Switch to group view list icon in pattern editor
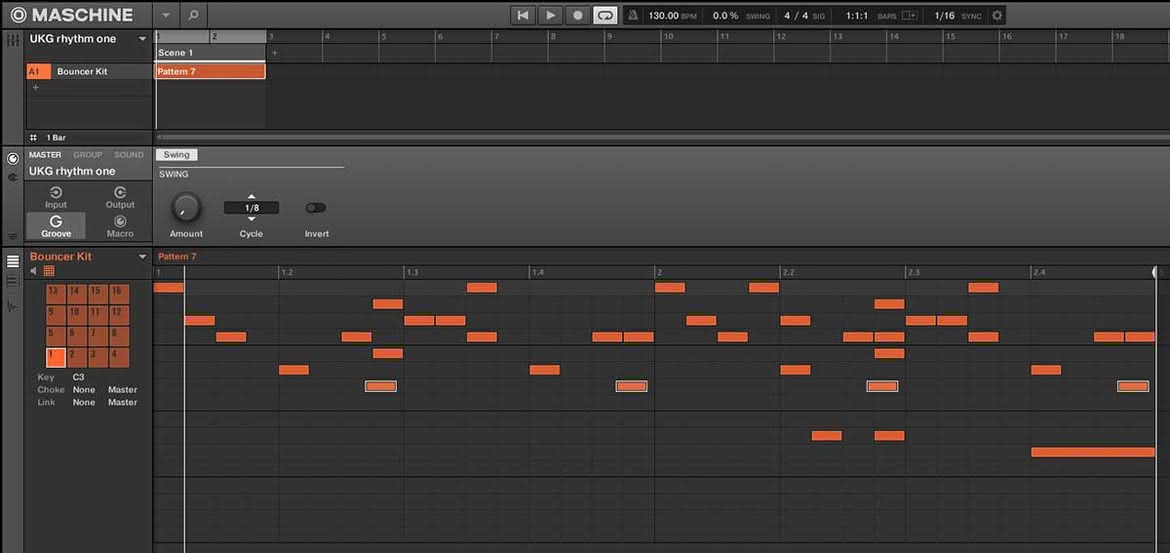Image resolution: width=1170 pixels, height=553 pixels. [13, 261]
